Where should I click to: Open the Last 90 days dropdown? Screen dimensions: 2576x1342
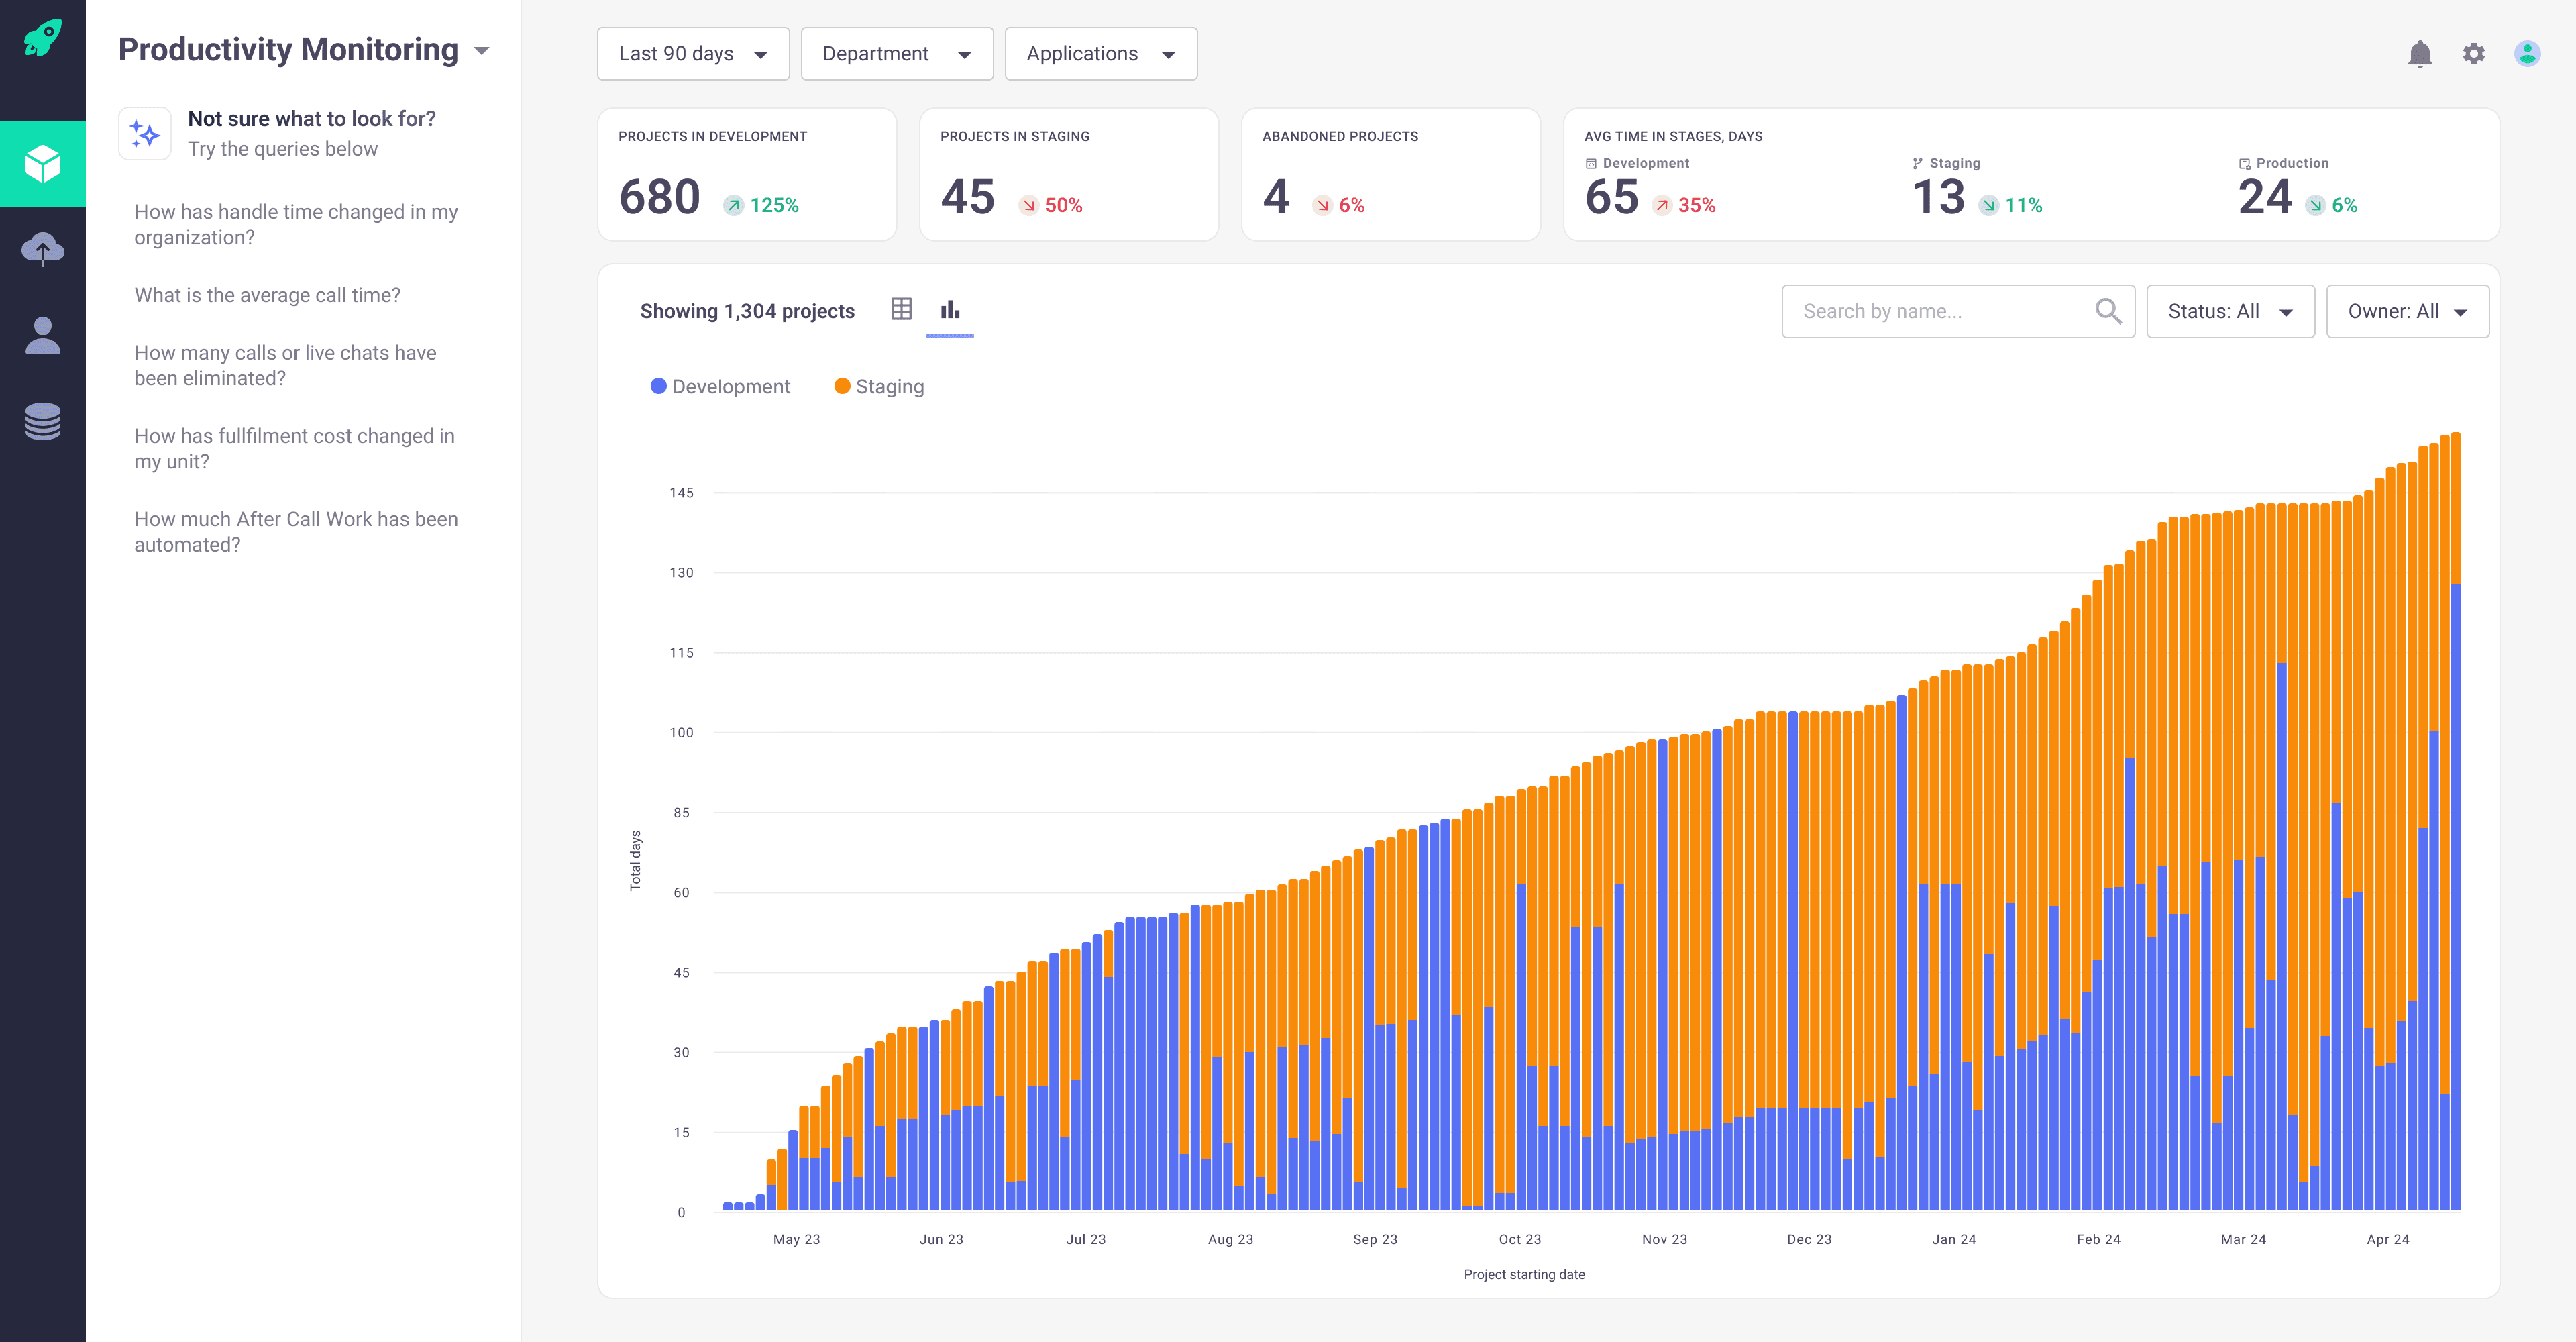pos(693,53)
